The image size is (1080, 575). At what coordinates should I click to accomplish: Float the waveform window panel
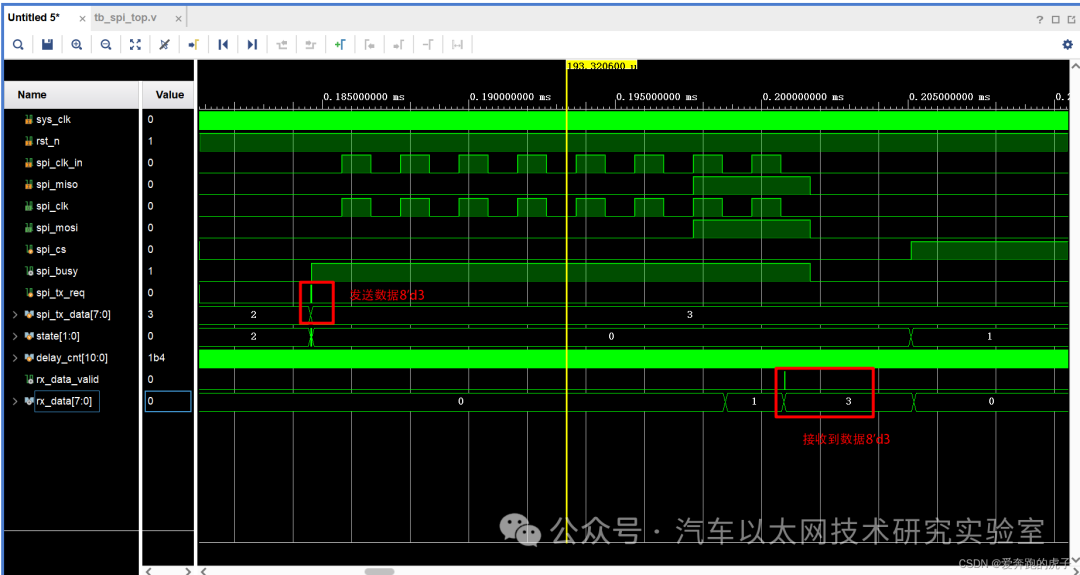1070,19
